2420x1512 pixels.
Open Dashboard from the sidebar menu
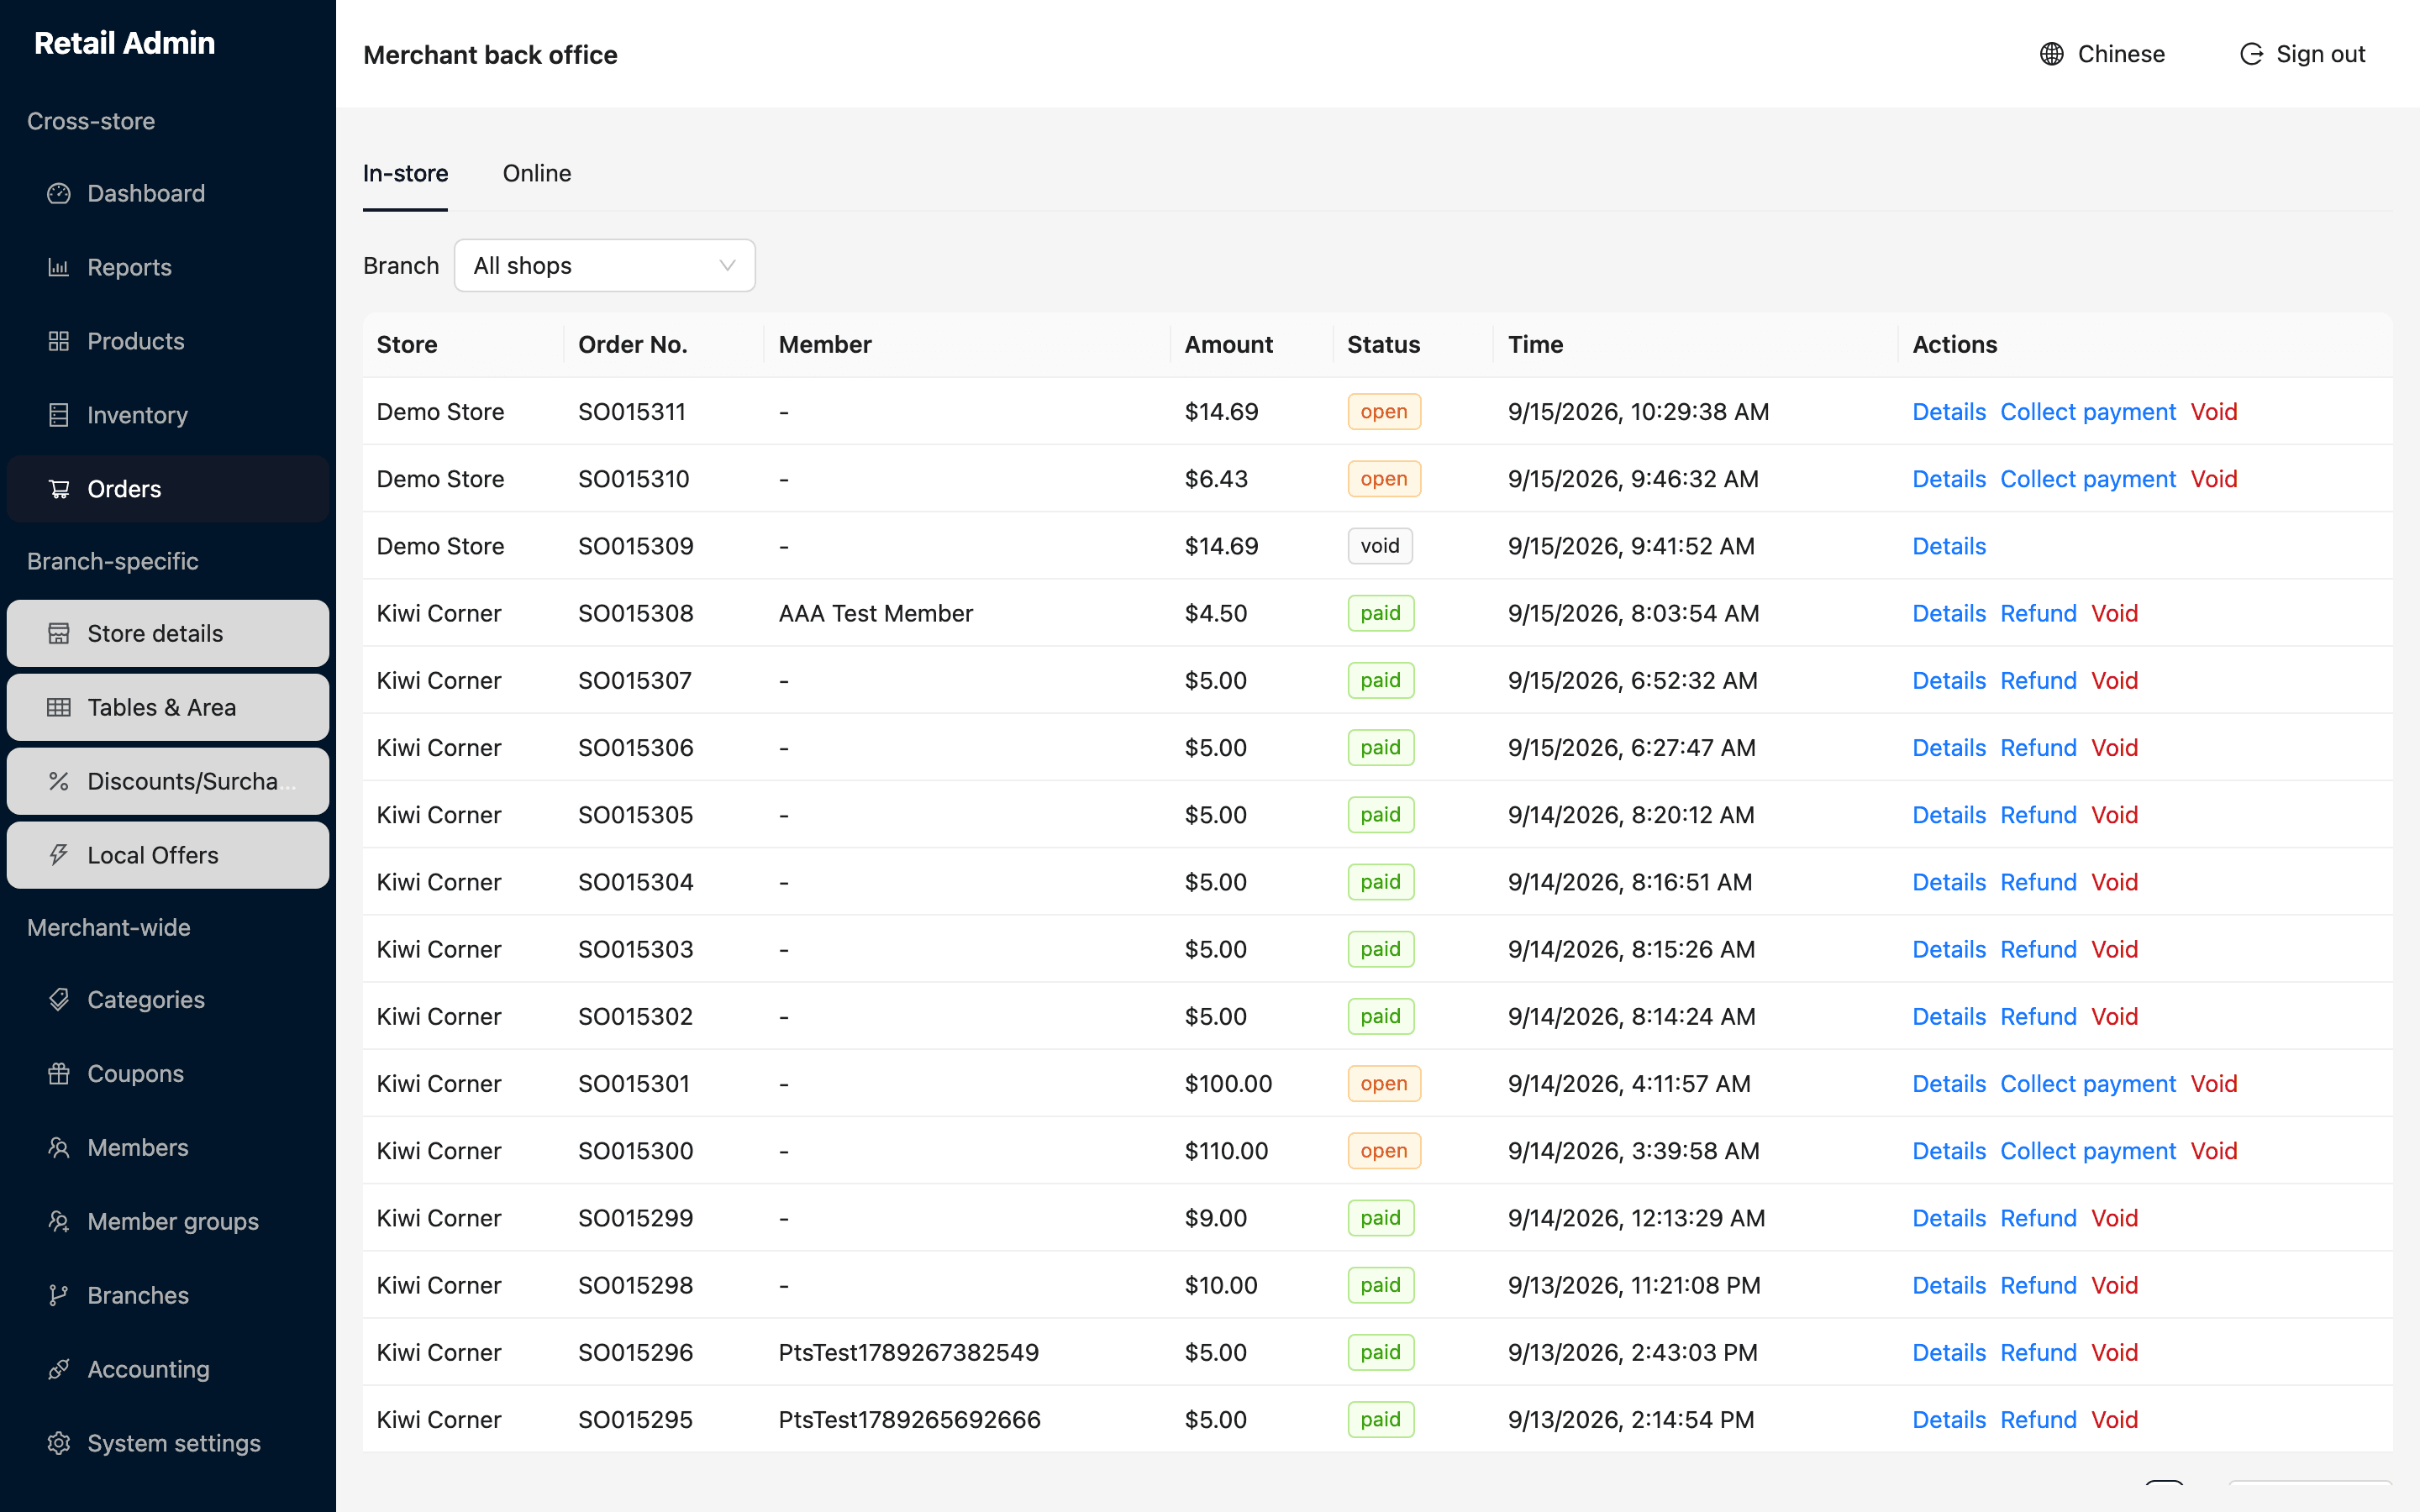tap(168, 194)
